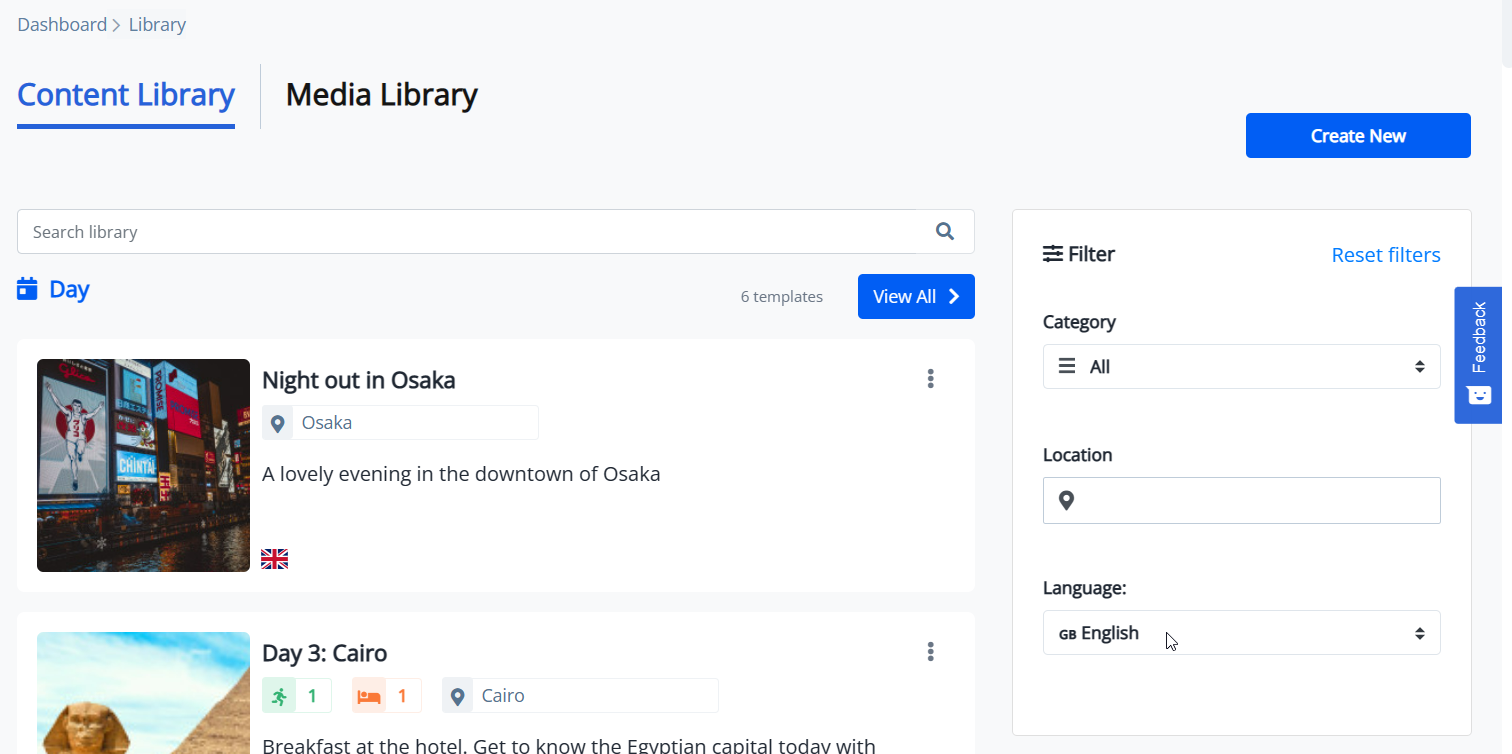Click Reset filters link

[x=1386, y=255]
